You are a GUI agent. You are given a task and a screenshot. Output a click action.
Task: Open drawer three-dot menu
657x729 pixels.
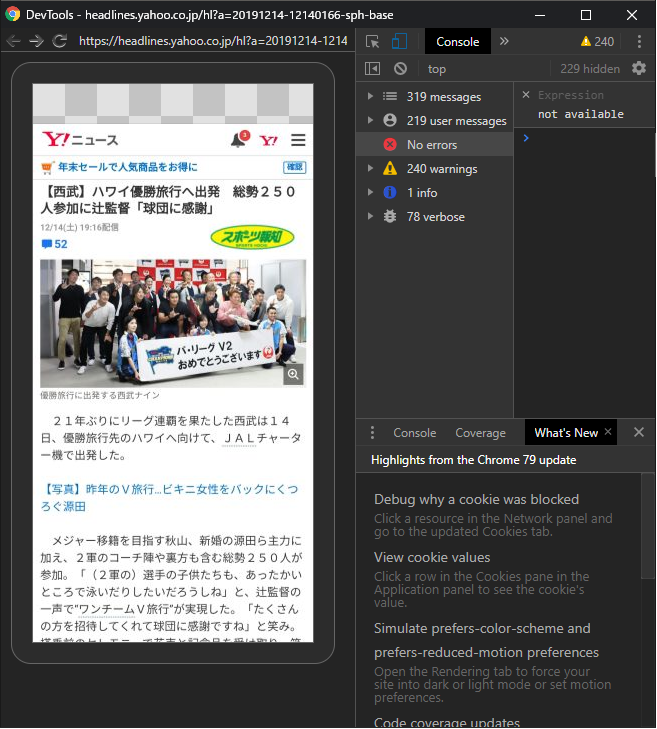click(372, 432)
